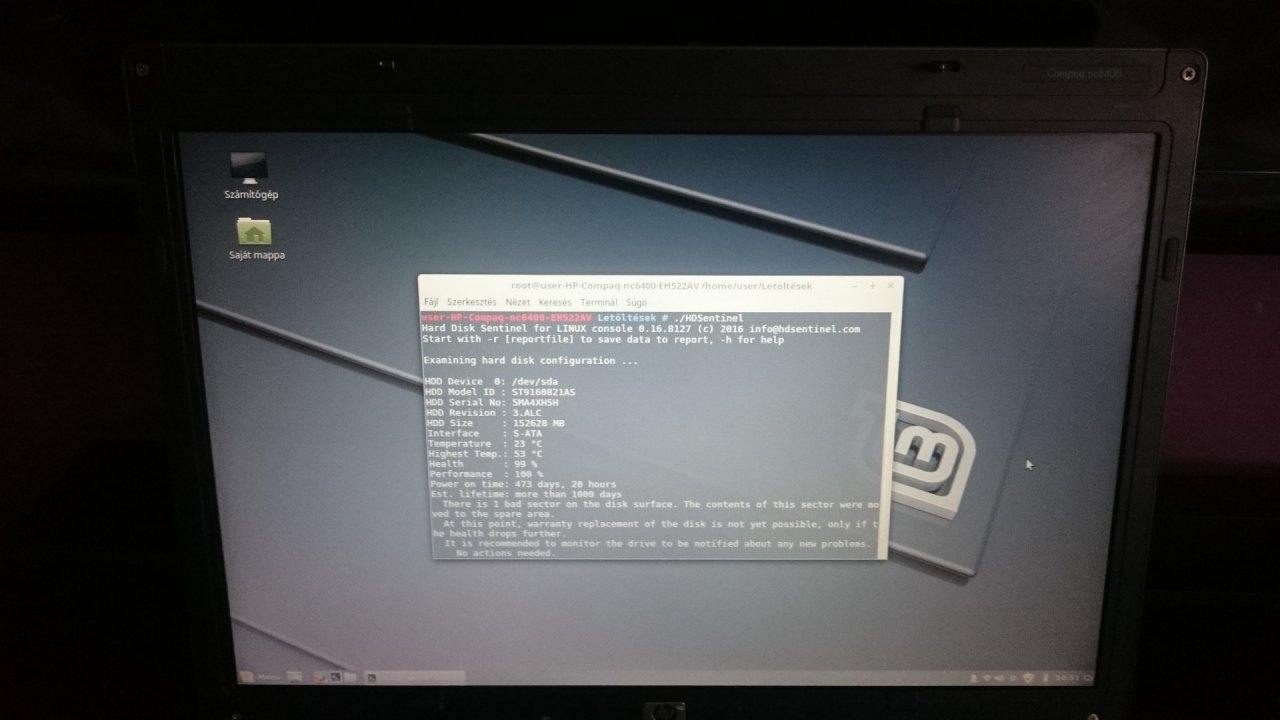Click the 'Est. lifetime: more than 1000 days' line
The image size is (1280, 720).
526,494
